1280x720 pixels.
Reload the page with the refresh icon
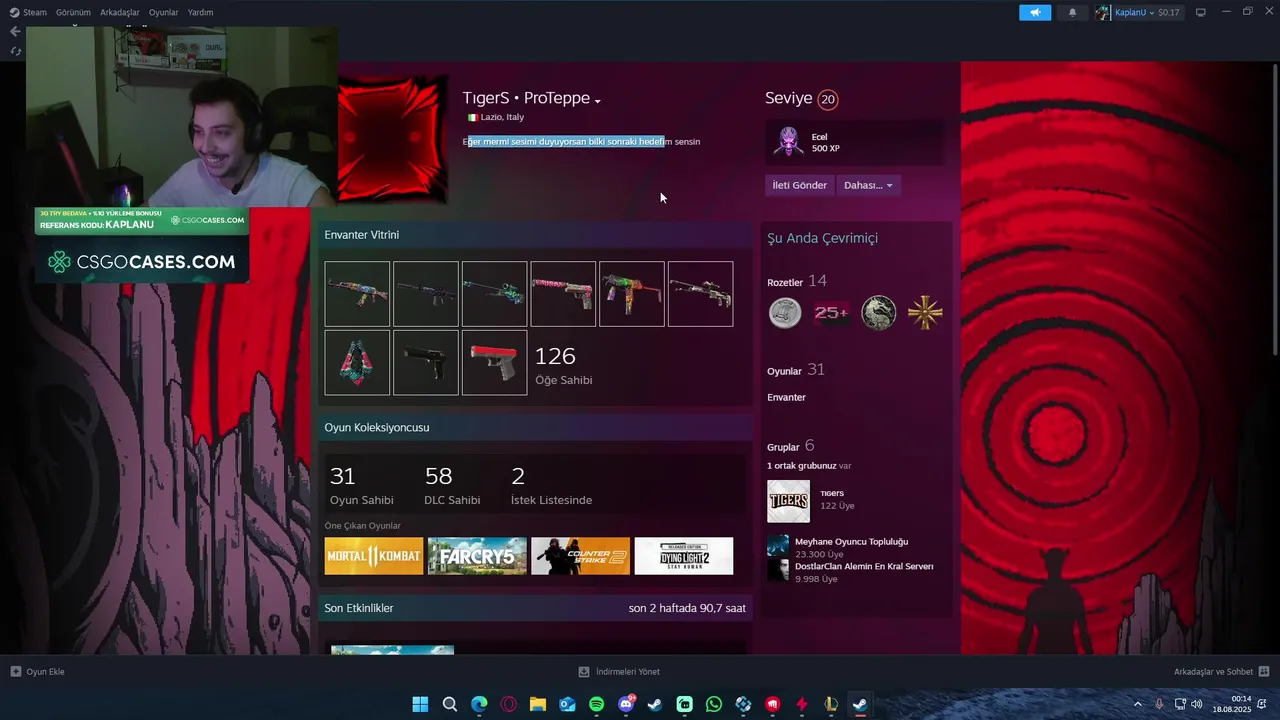[14, 51]
